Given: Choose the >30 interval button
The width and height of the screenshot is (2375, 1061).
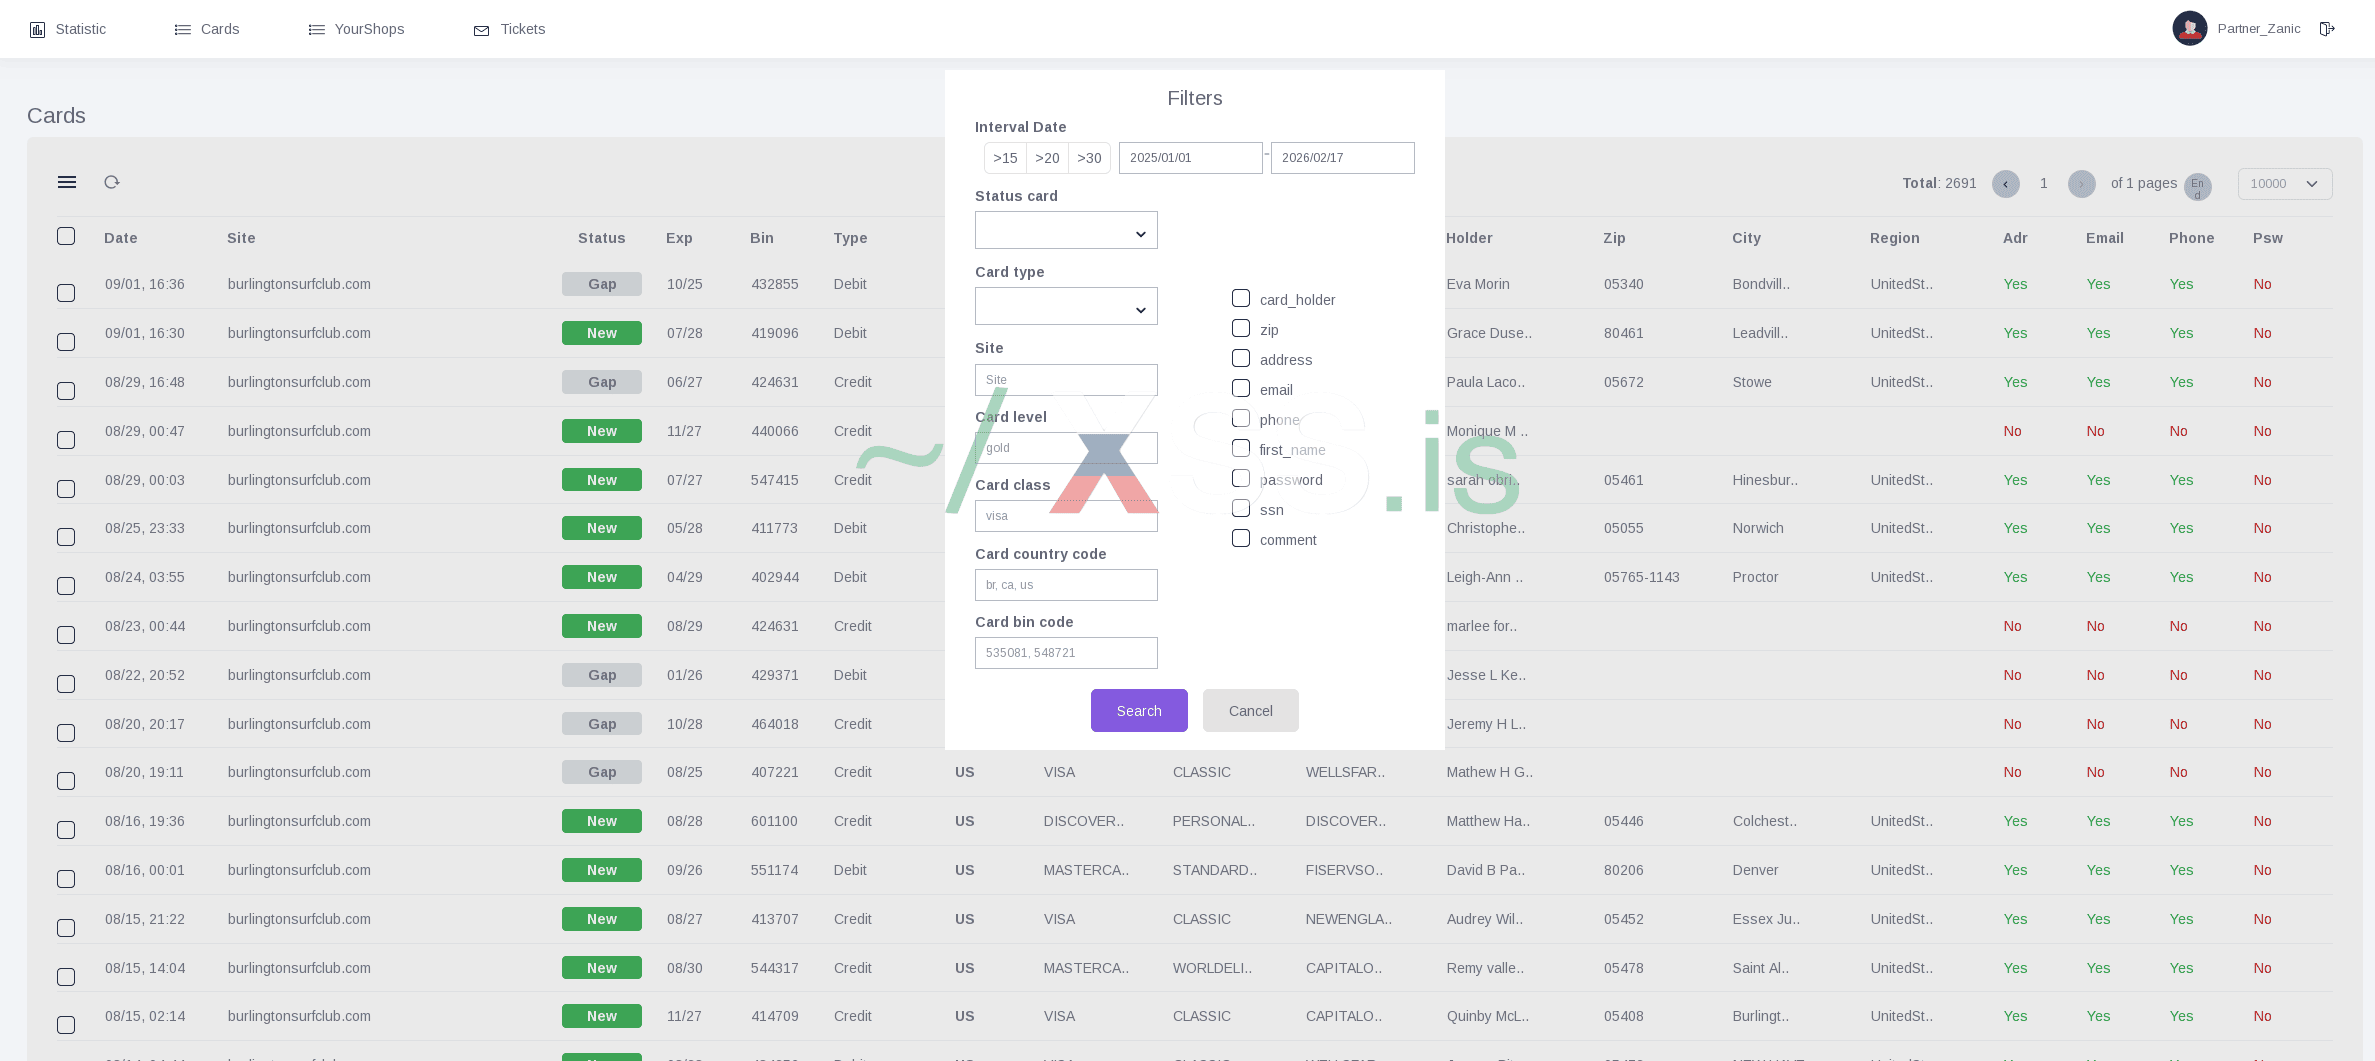Looking at the screenshot, I should tap(1089, 158).
